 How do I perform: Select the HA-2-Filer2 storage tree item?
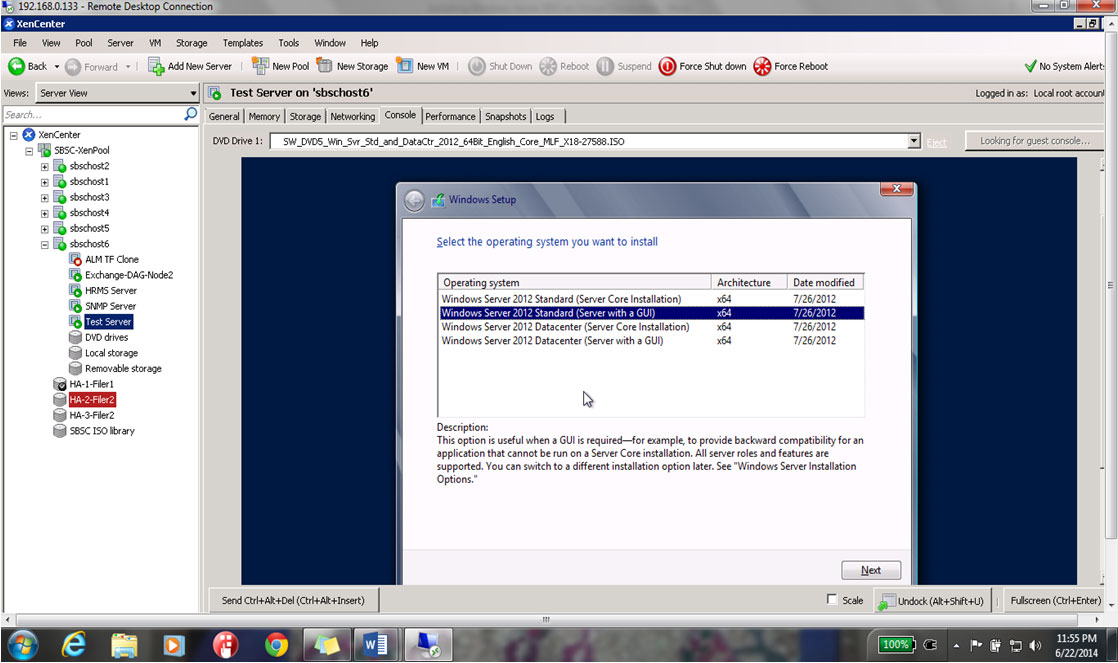[91, 400]
